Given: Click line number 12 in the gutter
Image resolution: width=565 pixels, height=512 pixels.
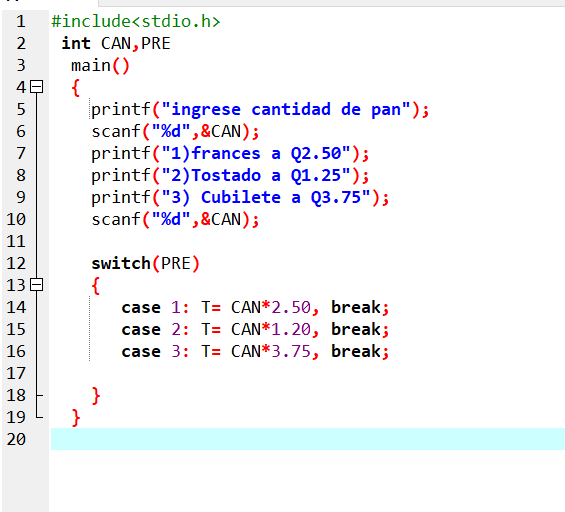Looking at the screenshot, I should [16, 263].
